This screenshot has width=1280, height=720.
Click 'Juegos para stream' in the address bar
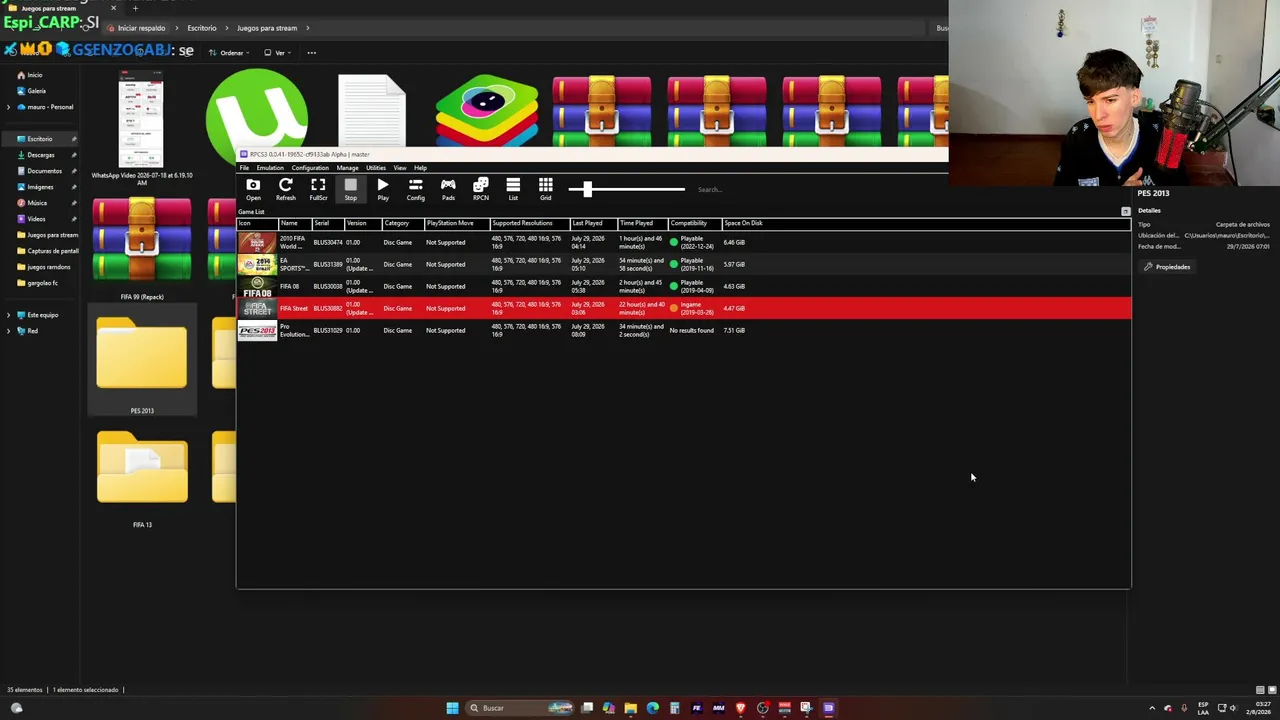point(267,28)
